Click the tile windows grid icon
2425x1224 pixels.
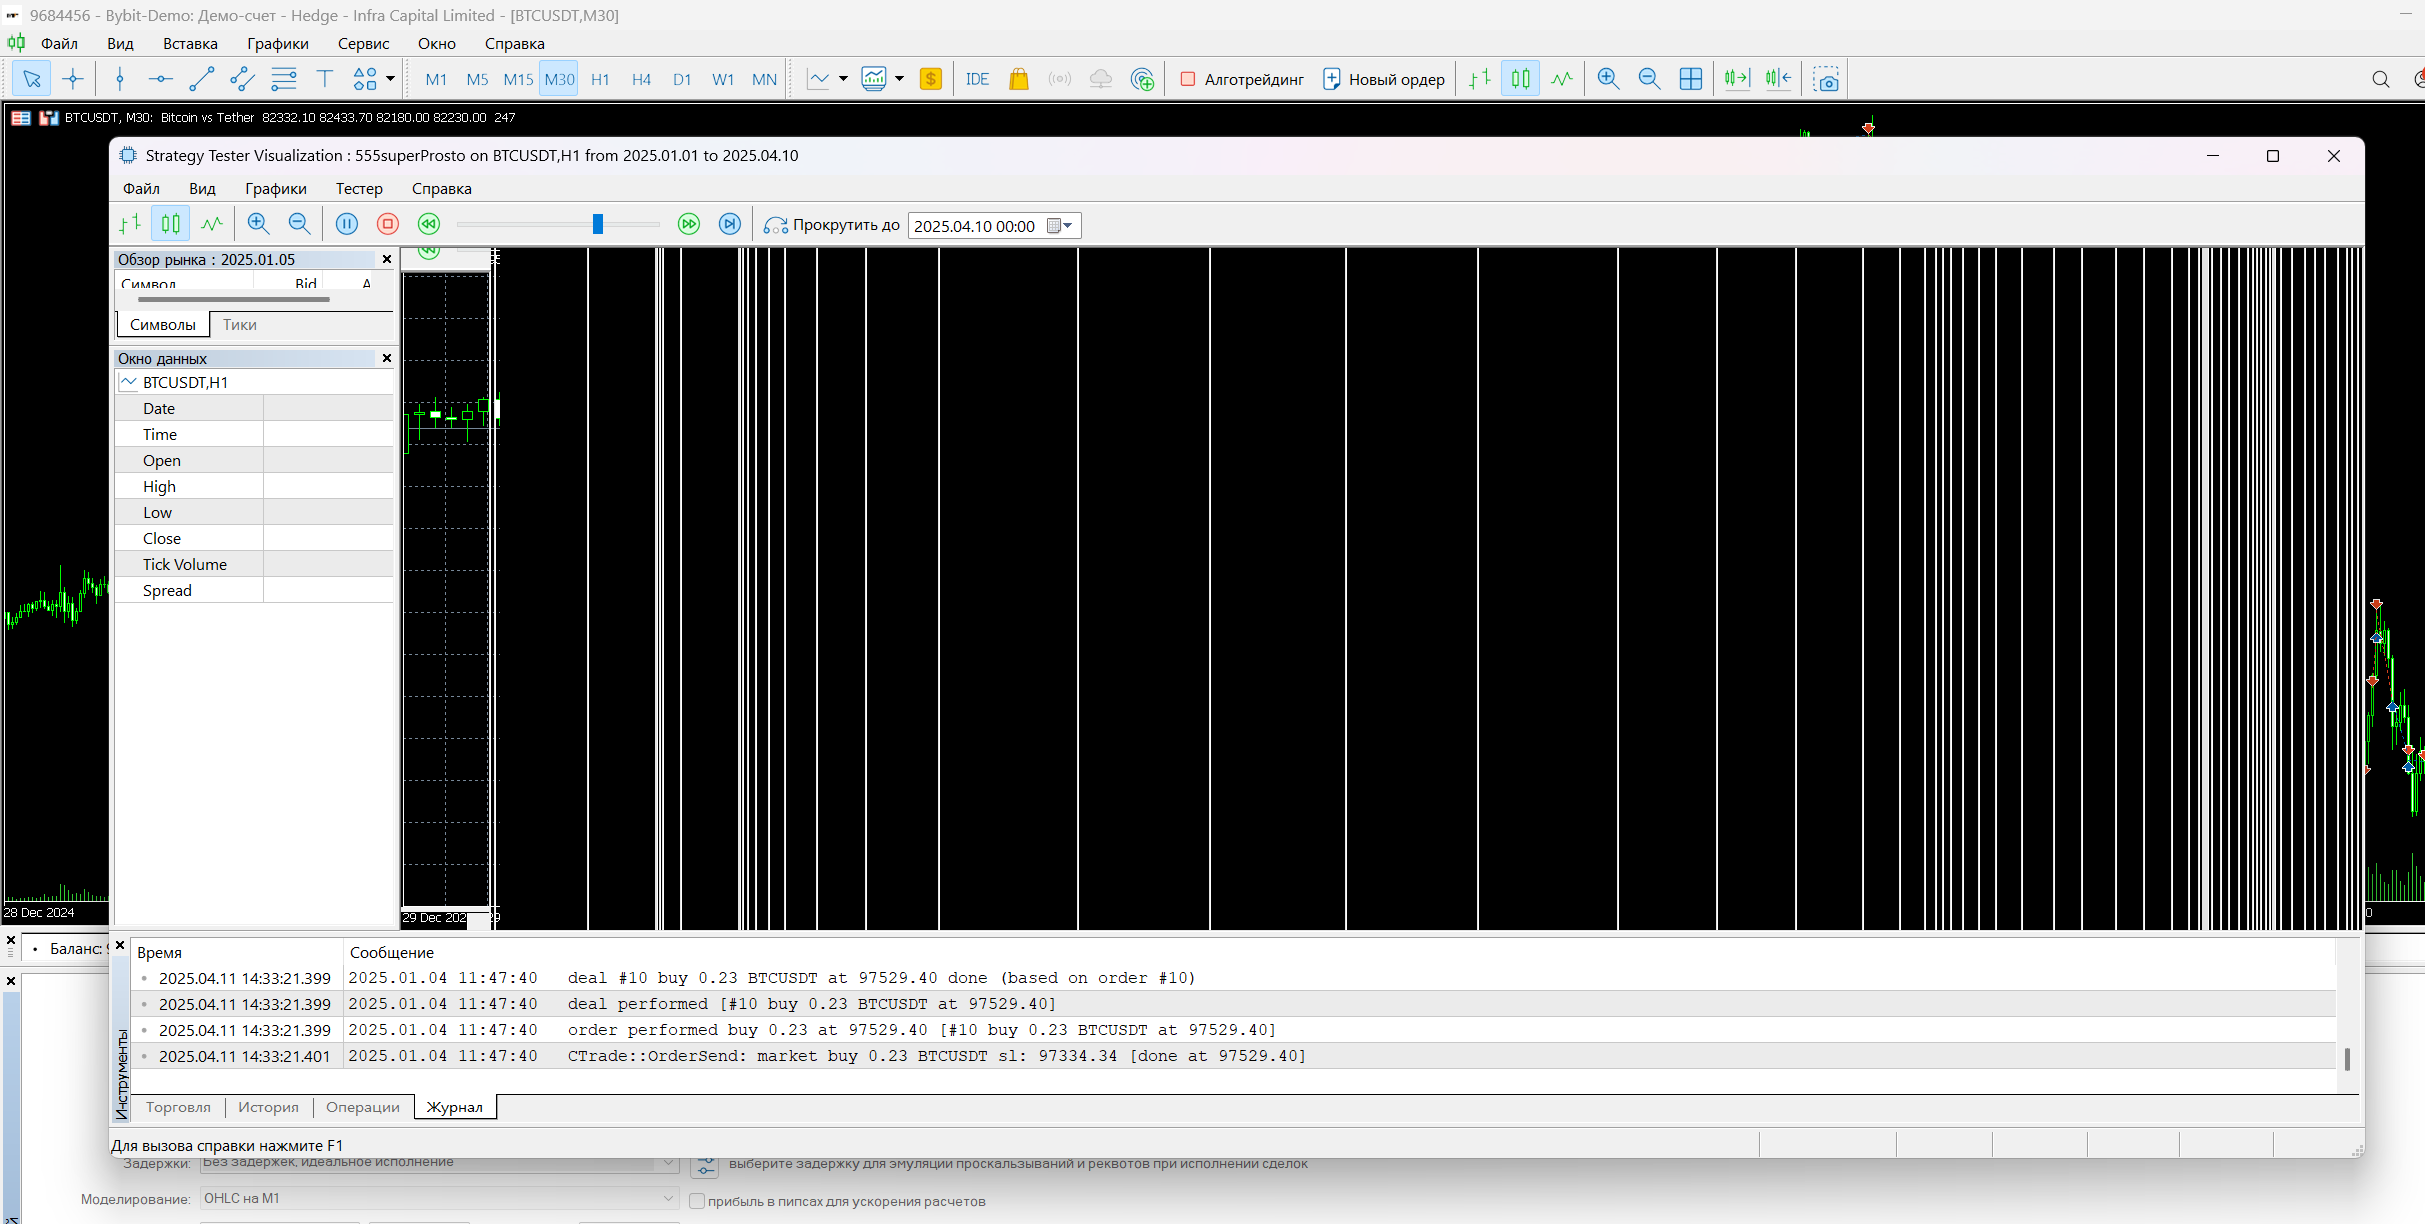[1690, 79]
